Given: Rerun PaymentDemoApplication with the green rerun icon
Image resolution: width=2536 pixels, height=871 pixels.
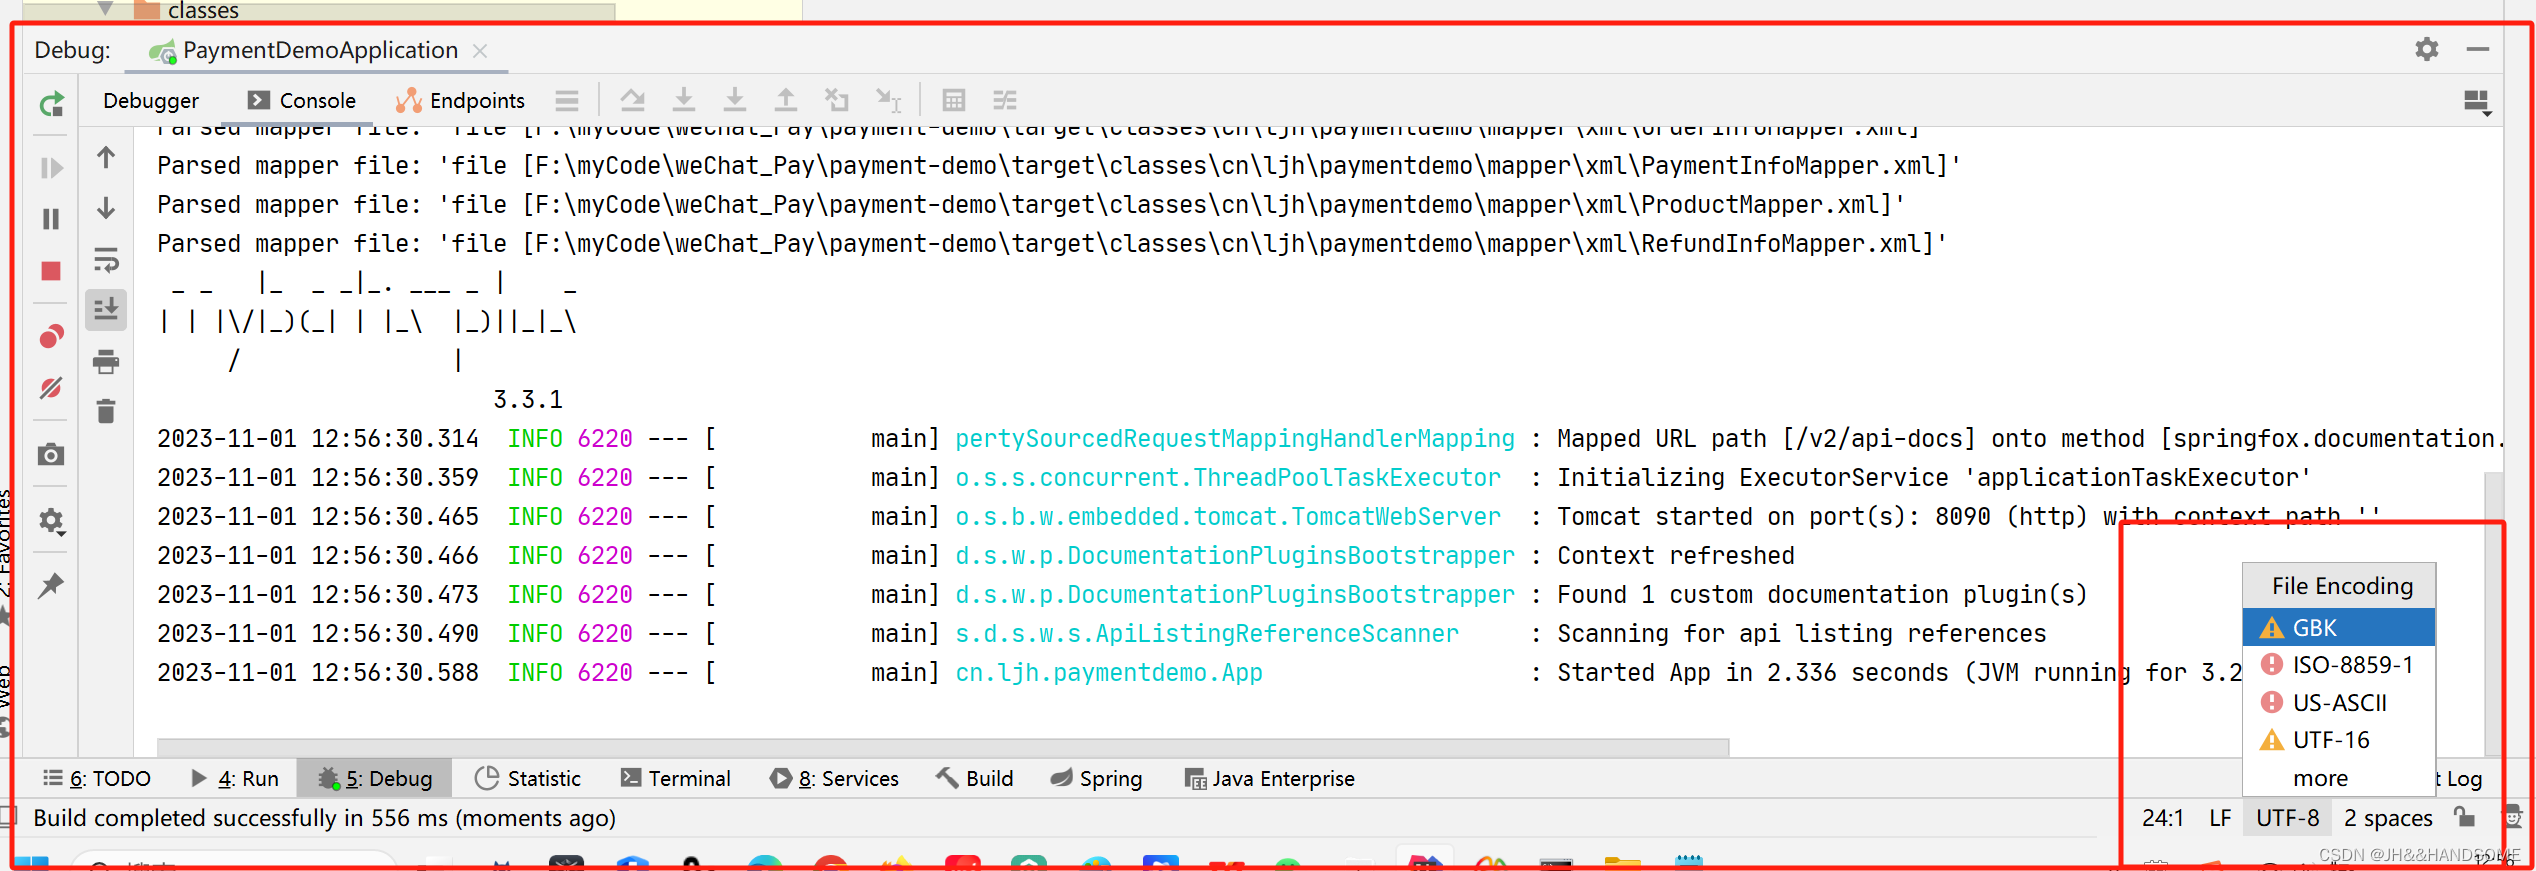Looking at the screenshot, I should click(51, 103).
